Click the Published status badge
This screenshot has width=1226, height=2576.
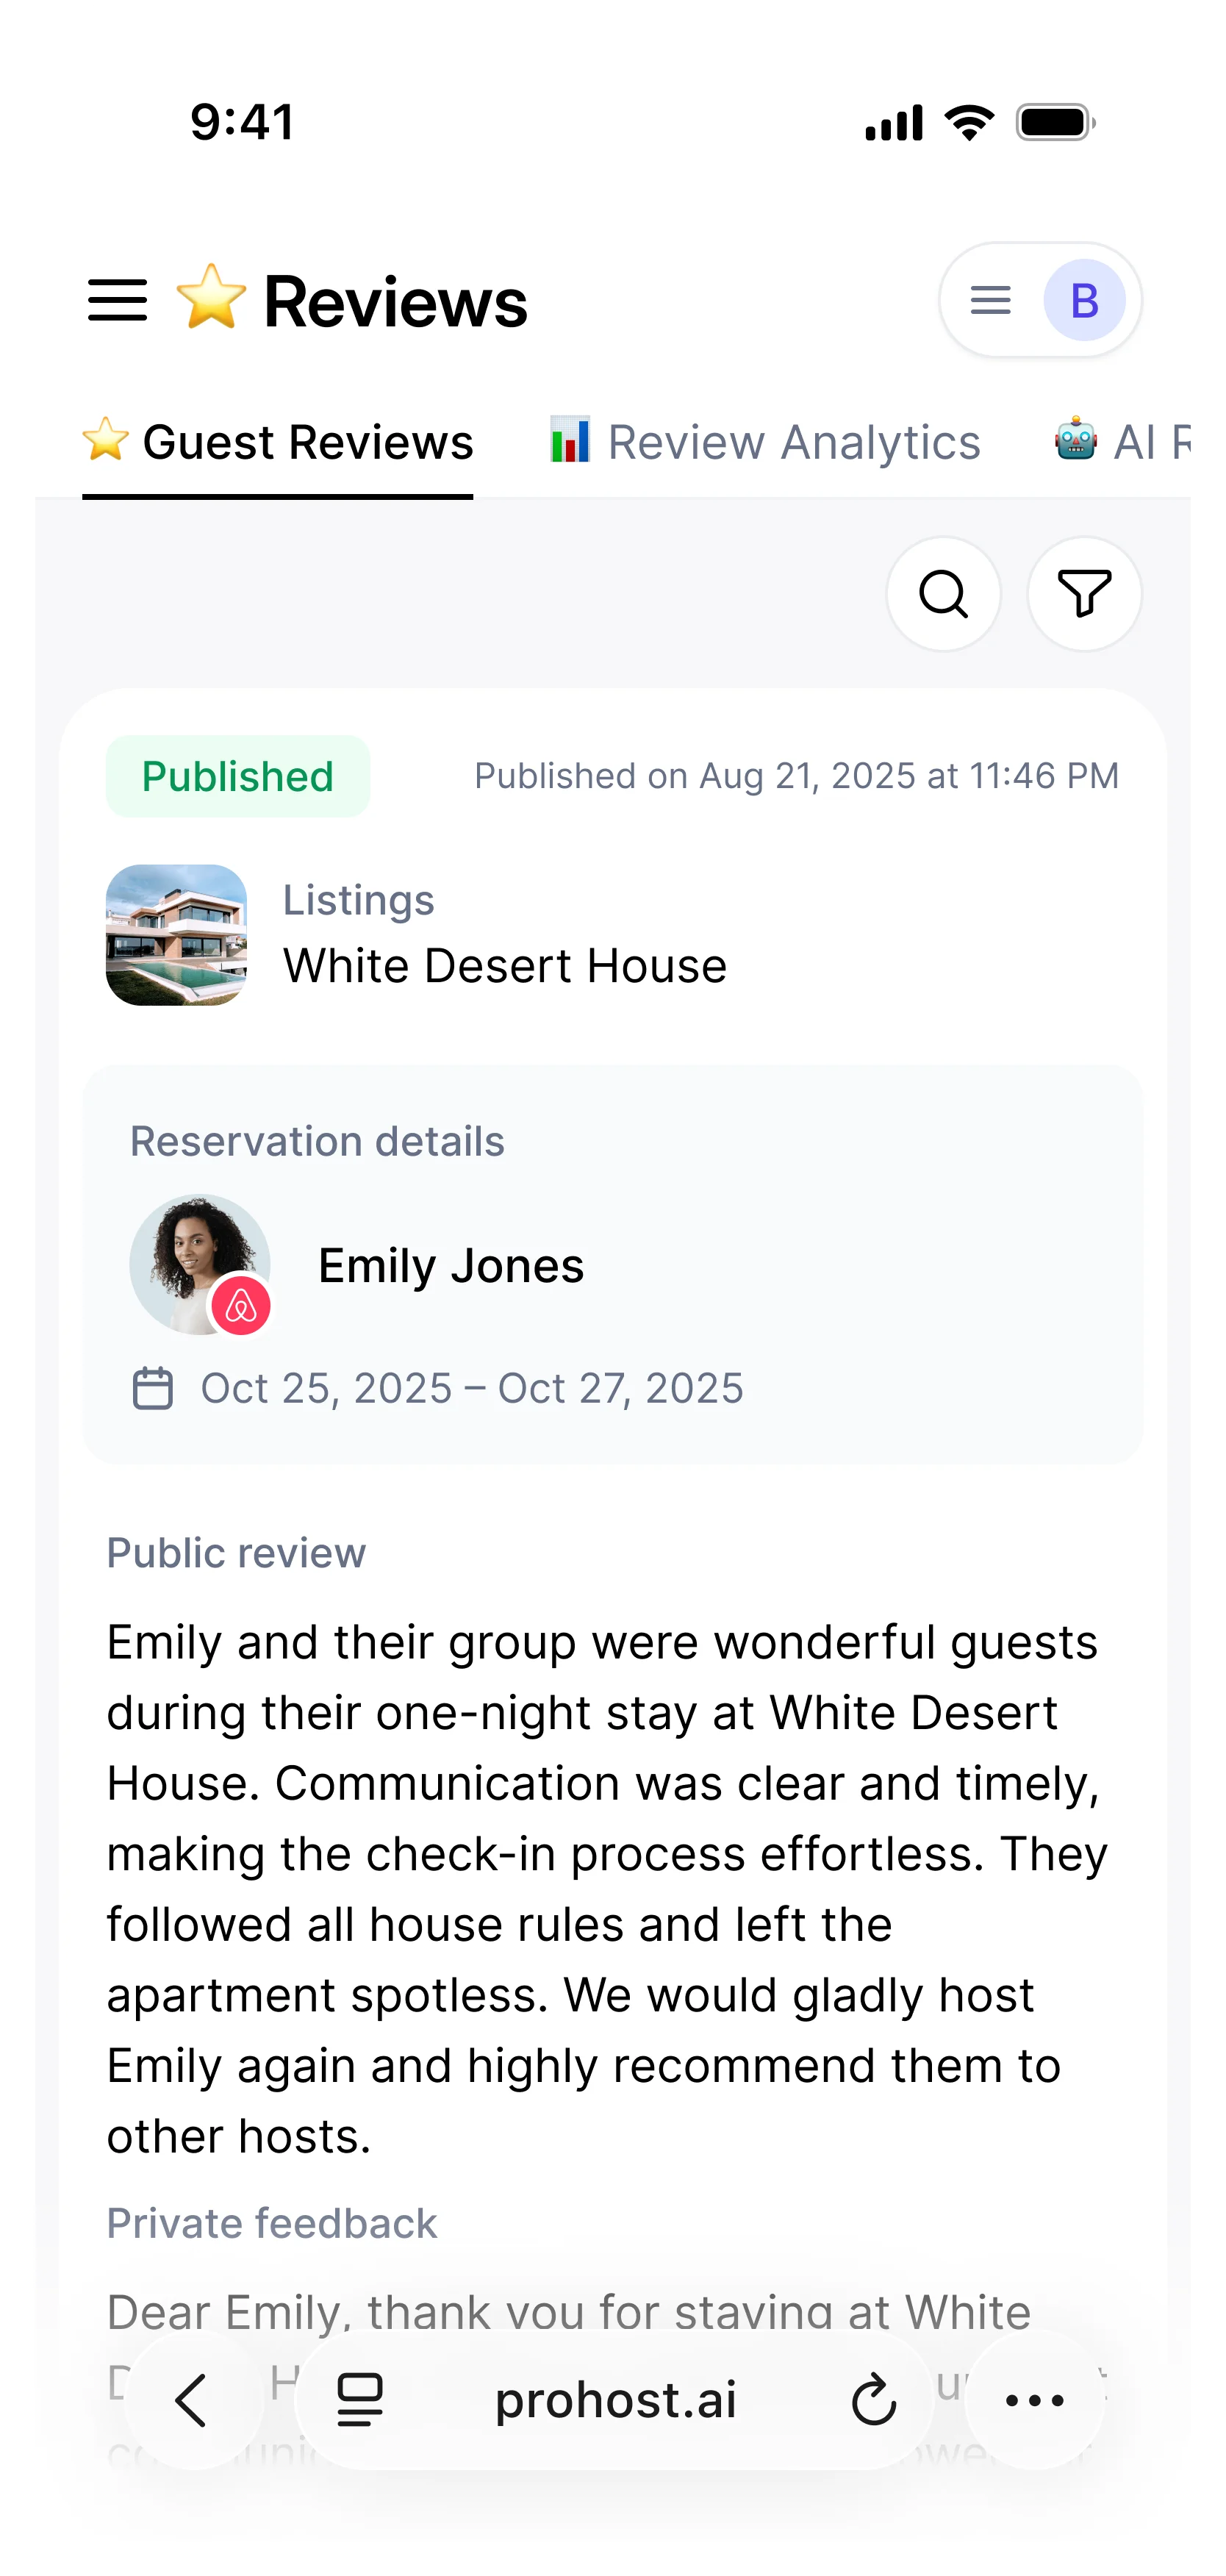coord(238,776)
